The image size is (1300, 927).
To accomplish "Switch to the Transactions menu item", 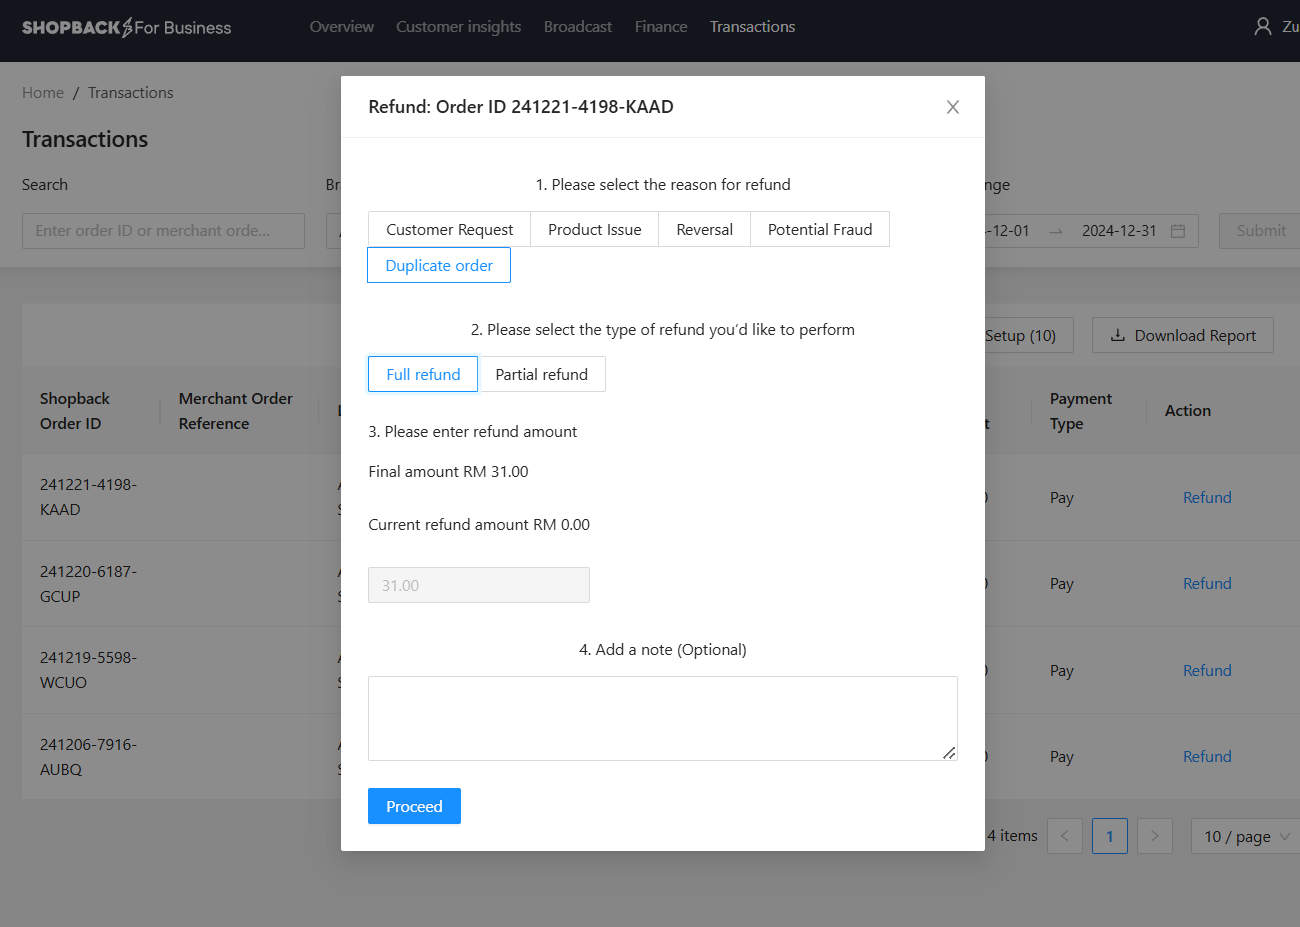I will [752, 27].
